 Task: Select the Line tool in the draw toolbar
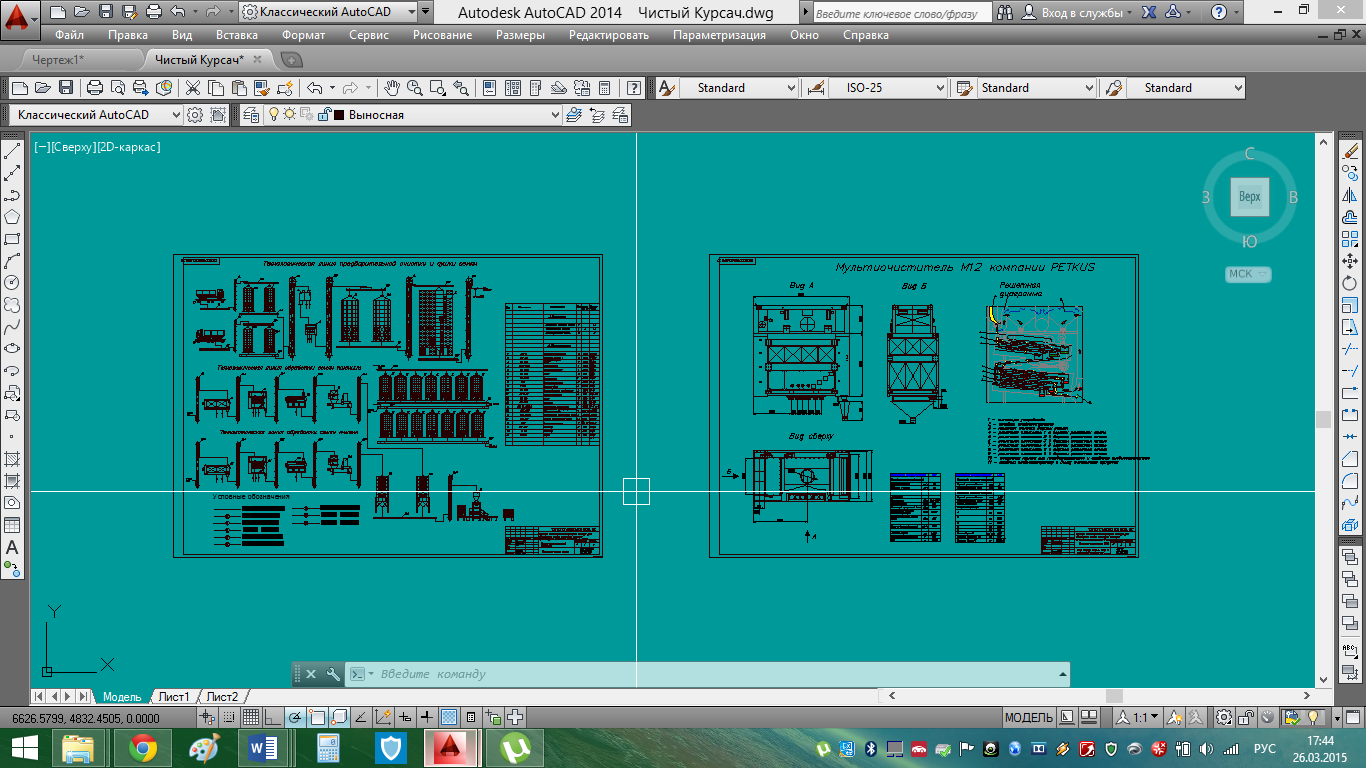(13, 152)
